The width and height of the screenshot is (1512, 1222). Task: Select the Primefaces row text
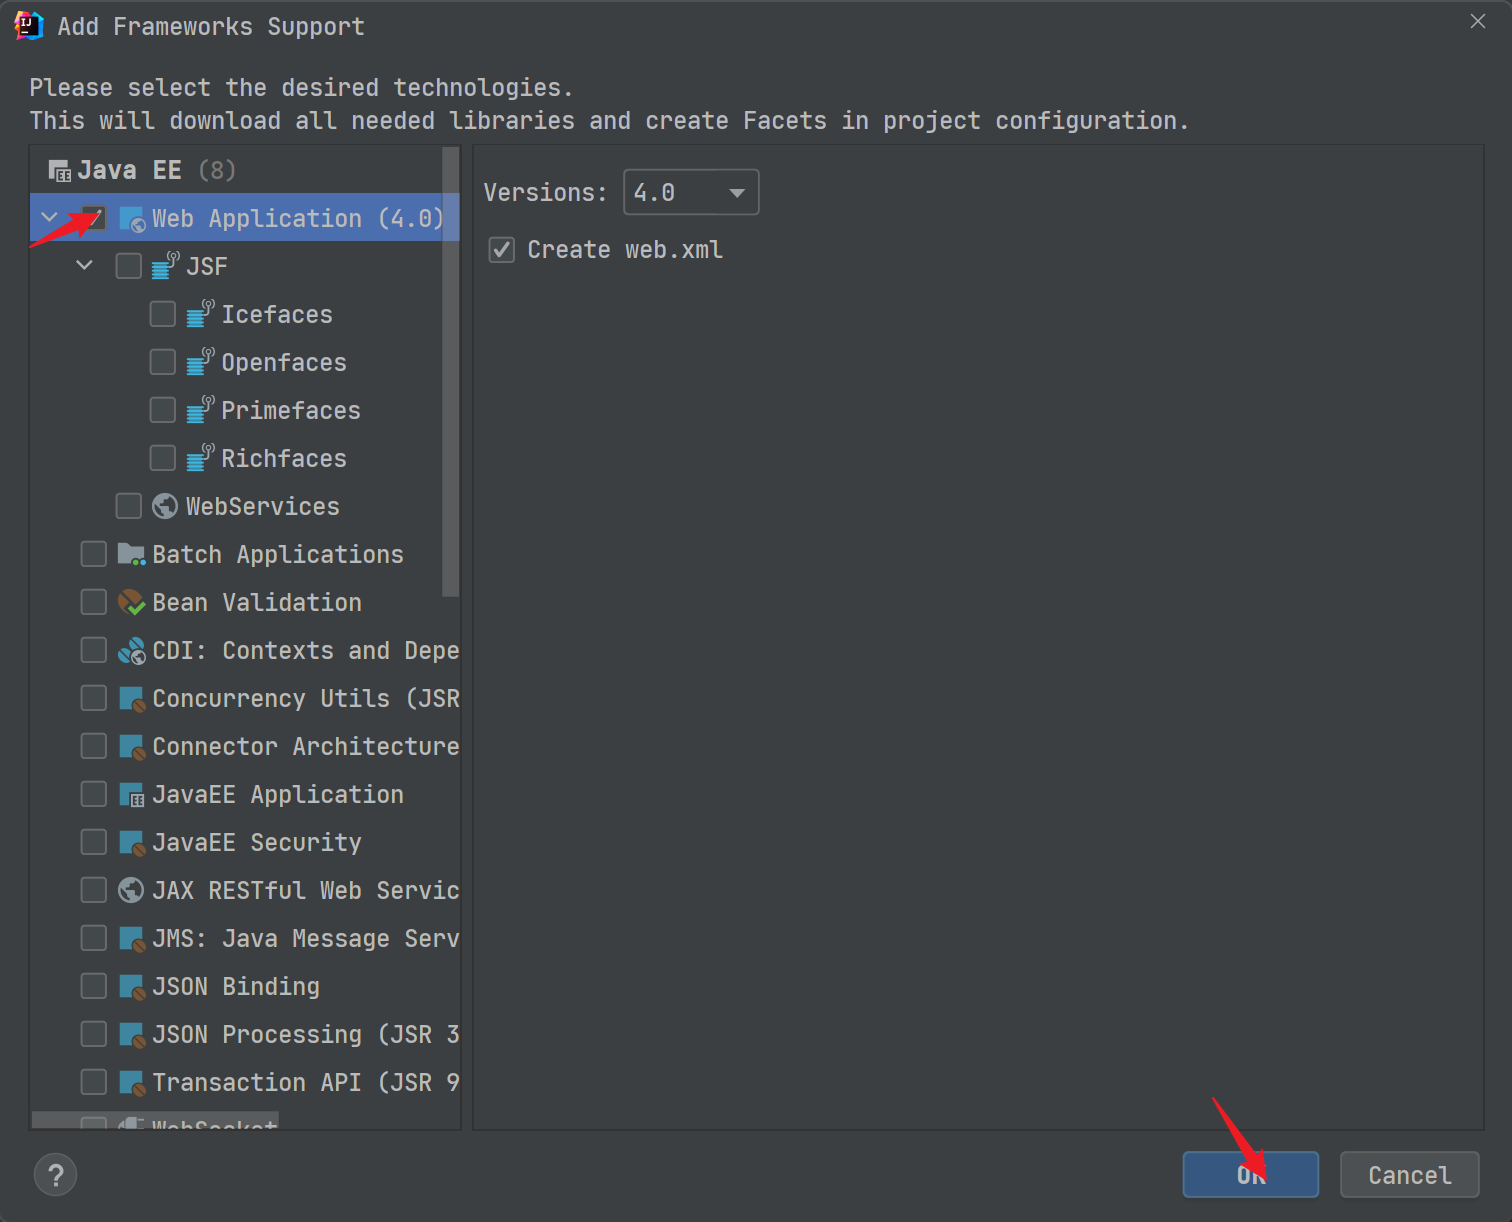(x=291, y=410)
